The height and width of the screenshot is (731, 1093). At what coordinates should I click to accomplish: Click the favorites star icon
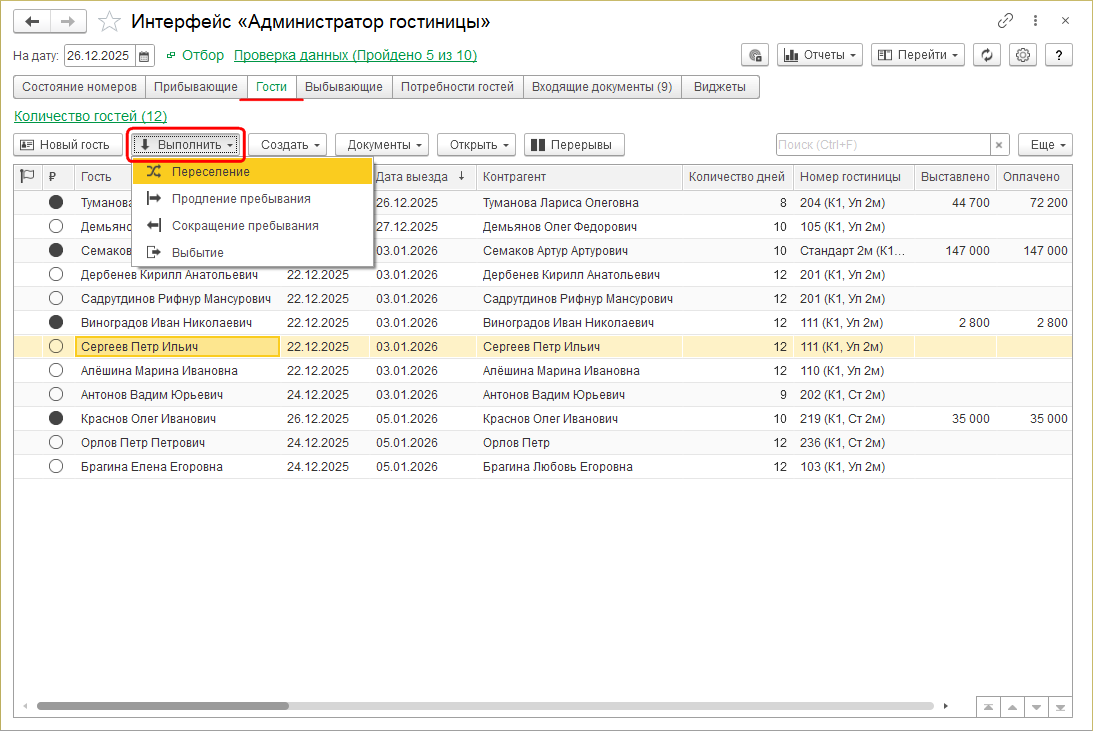111,21
